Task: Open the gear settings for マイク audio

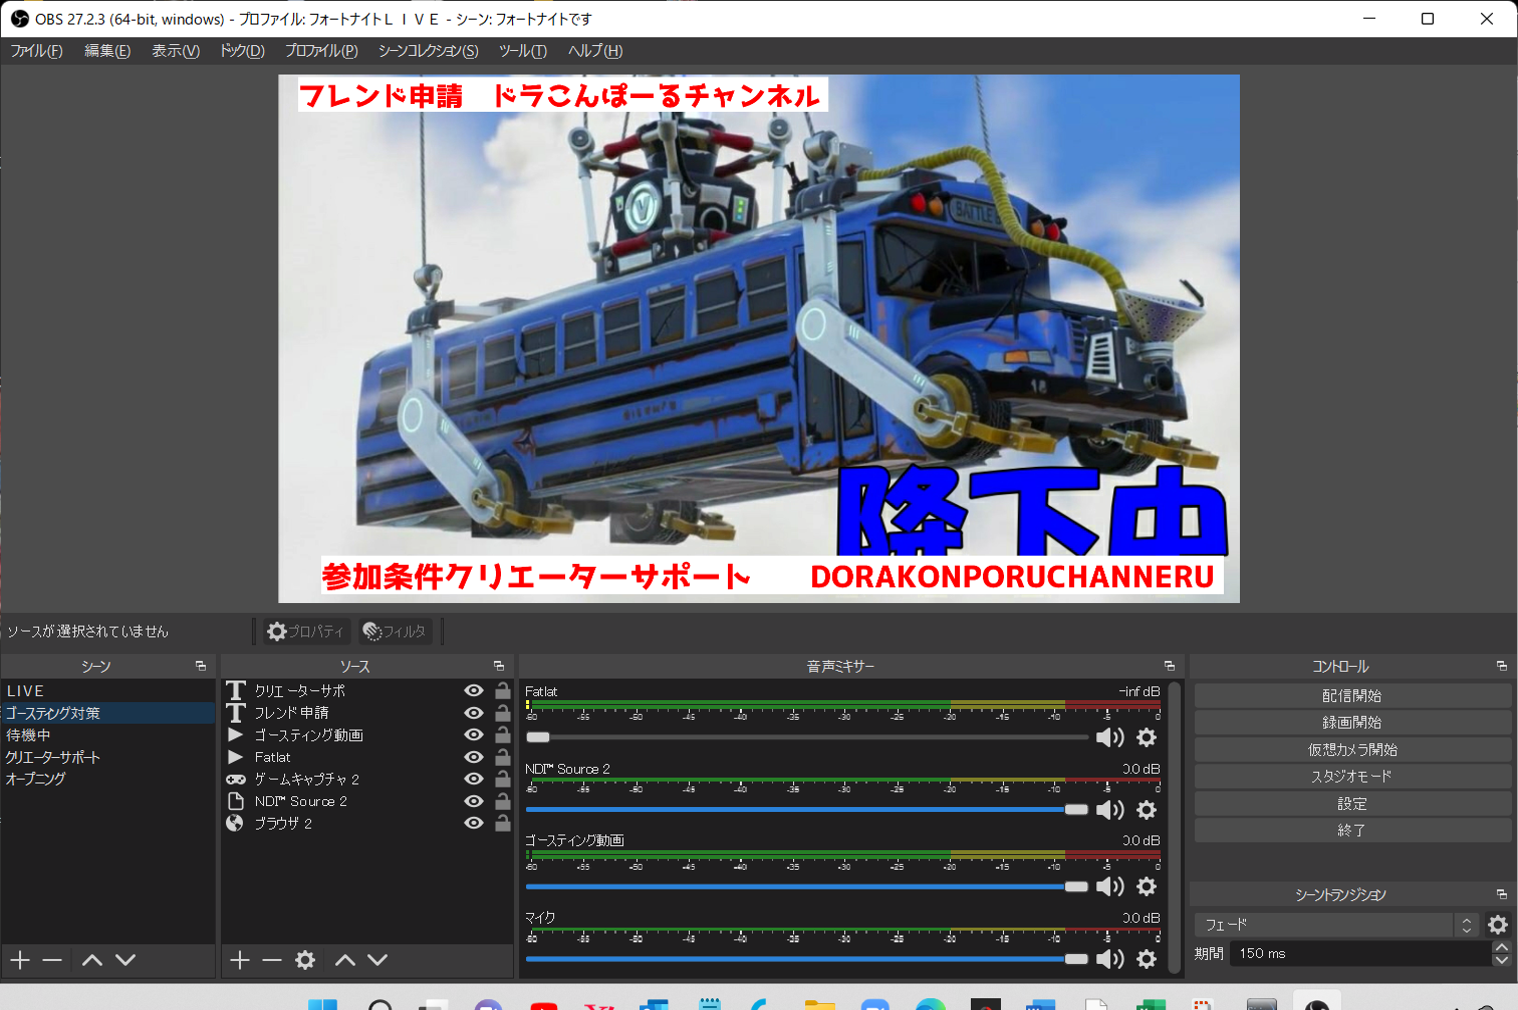Action: [x=1147, y=959]
